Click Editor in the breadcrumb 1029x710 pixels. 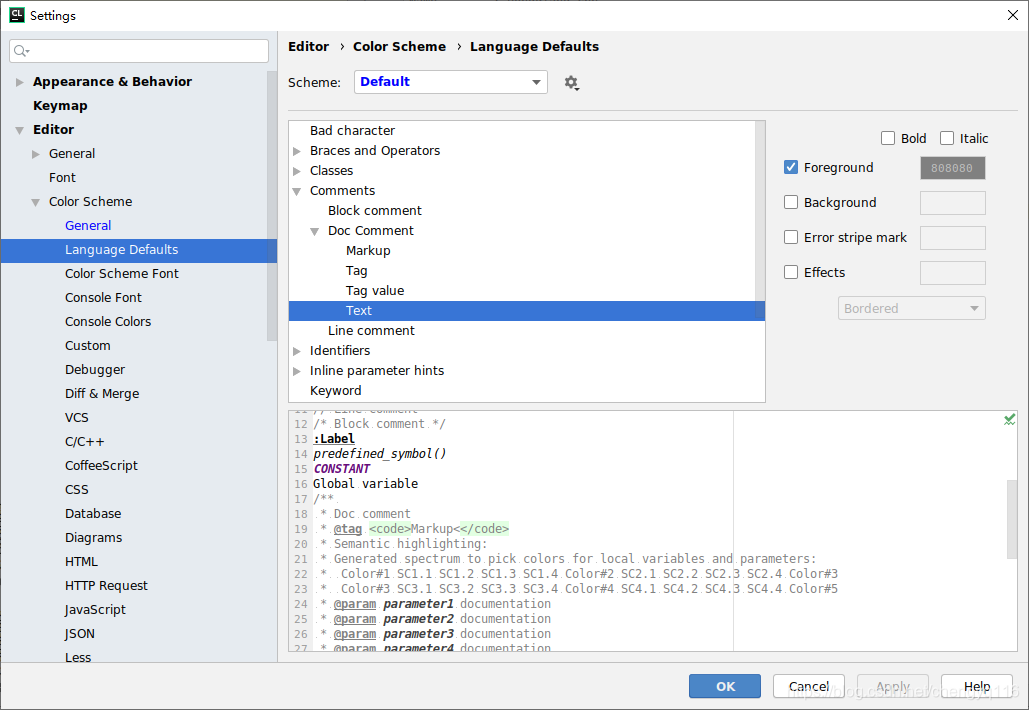[308, 47]
